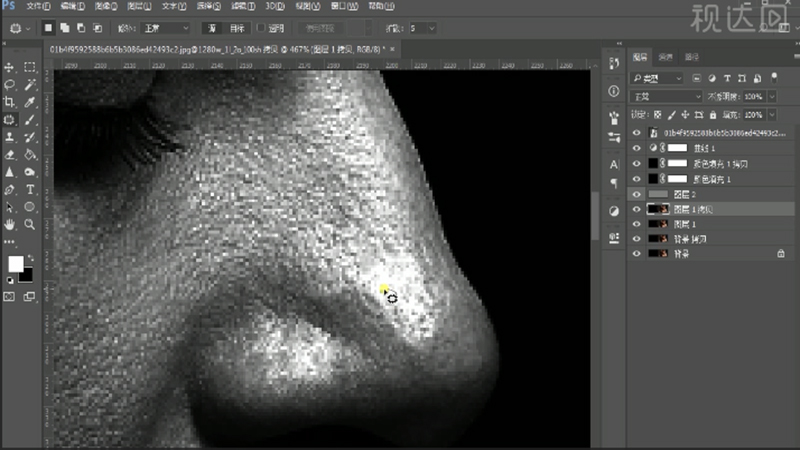Open the Paragraph panel icon

click(x=614, y=183)
